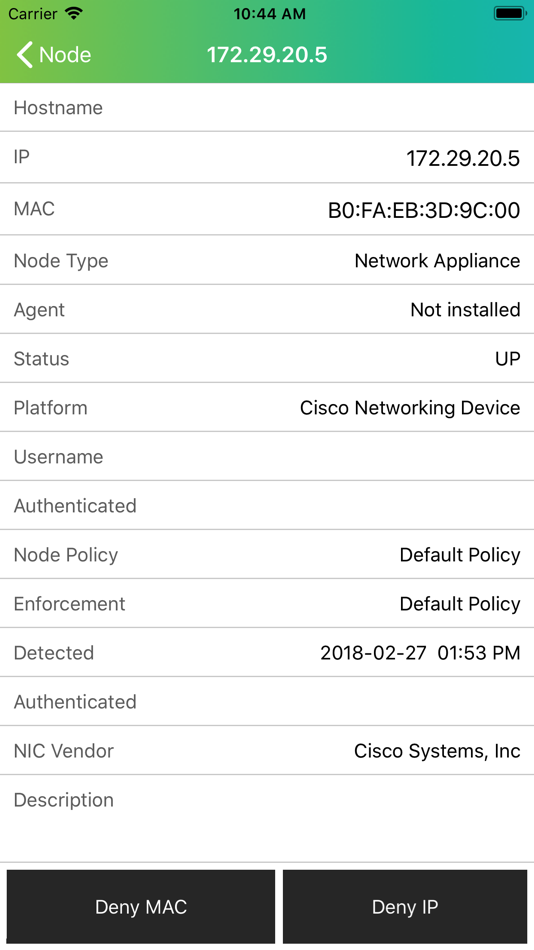Open the Node Policy Default Policy row
Screen dimensions: 534x950
(267, 555)
